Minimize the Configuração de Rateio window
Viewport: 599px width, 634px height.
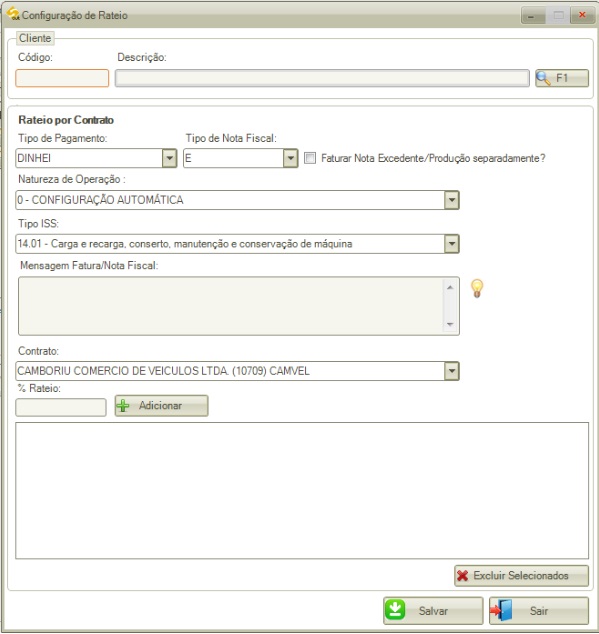533,15
